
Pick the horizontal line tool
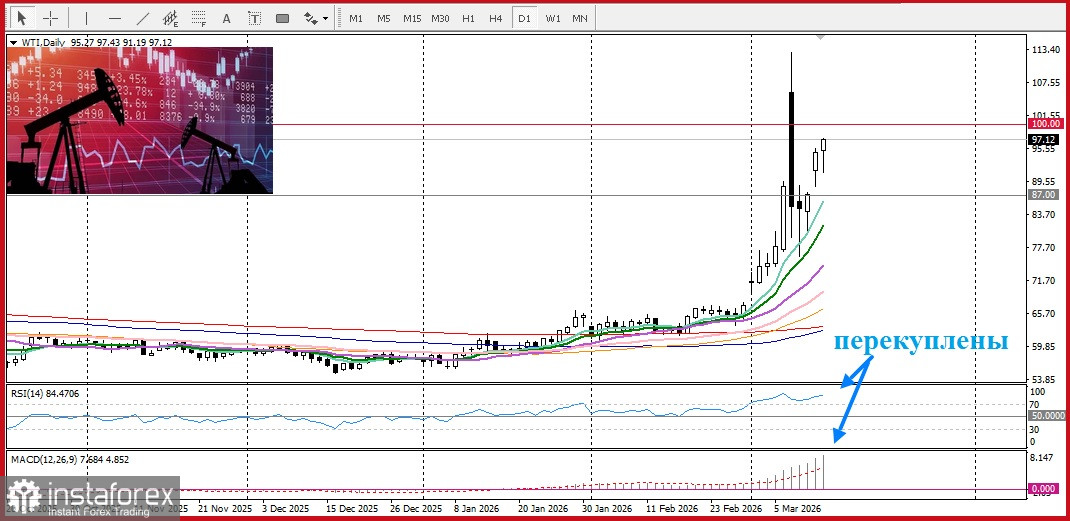tap(114, 18)
